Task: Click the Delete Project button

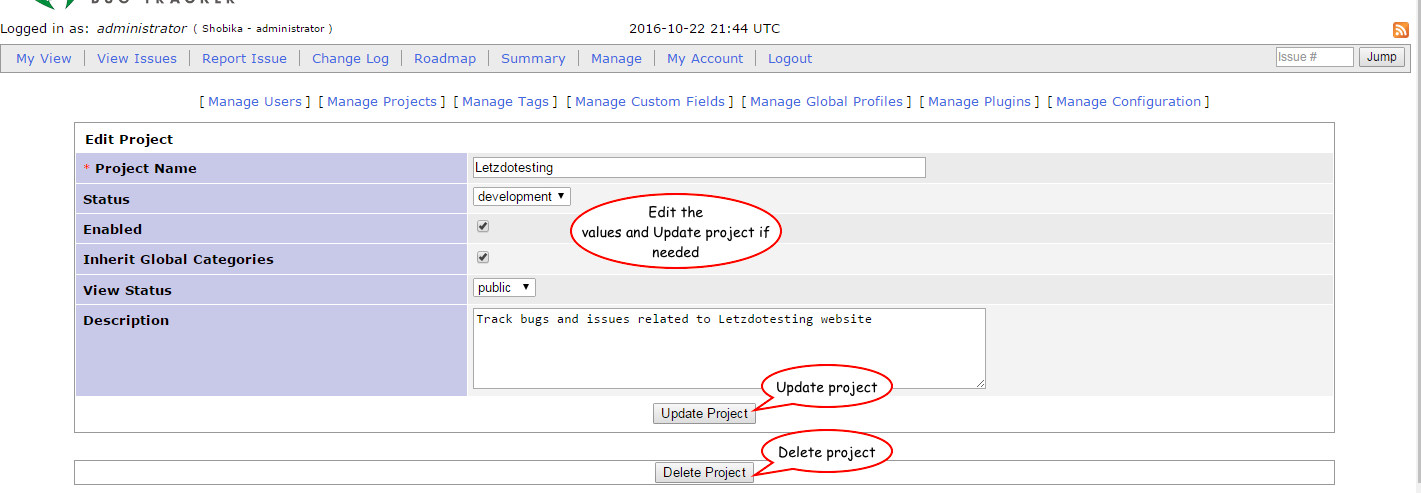Action: [x=704, y=472]
